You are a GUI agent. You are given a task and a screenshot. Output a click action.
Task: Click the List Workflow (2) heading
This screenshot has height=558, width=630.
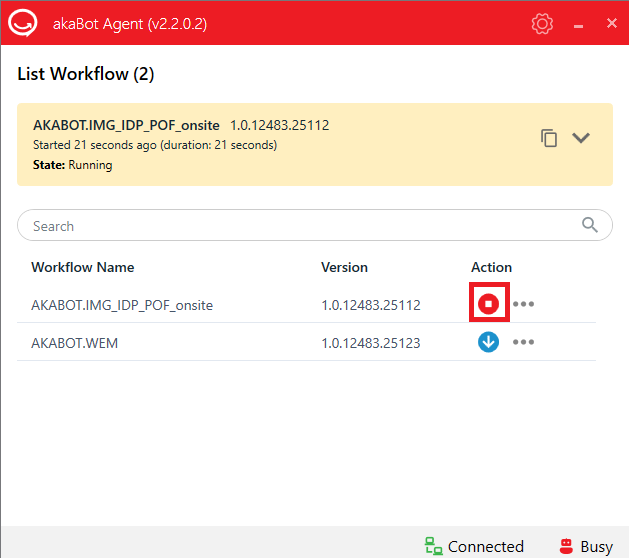[86, 74]
